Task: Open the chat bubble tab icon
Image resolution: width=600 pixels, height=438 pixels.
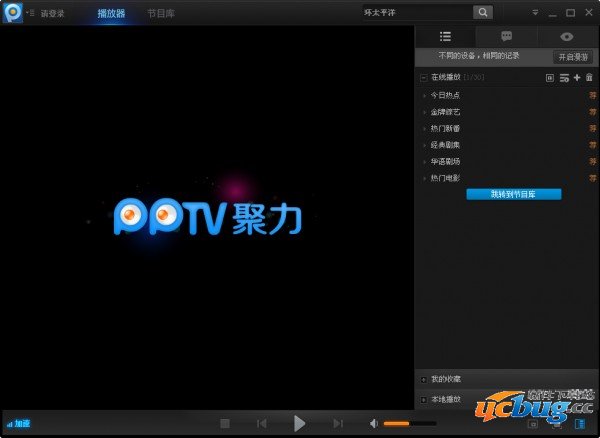Action: pos(506,37)
